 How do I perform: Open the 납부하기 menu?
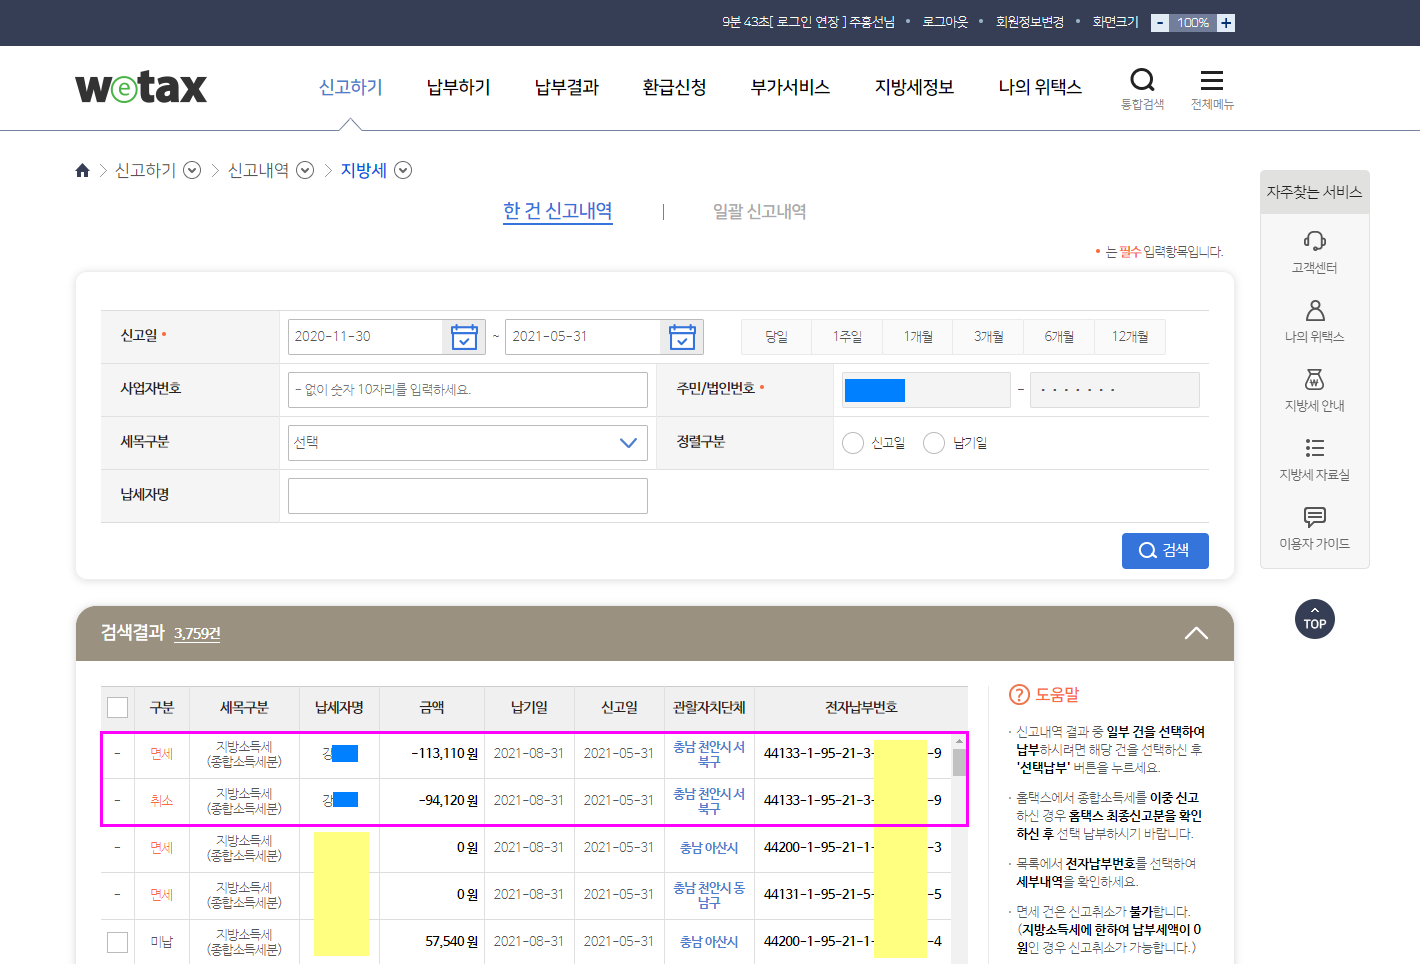458,88
